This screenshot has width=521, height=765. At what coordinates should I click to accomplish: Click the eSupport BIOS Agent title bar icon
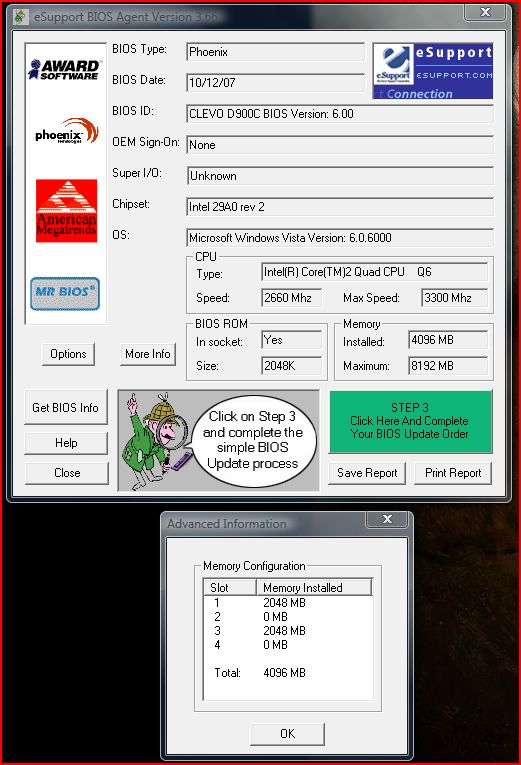pos(20,17)
